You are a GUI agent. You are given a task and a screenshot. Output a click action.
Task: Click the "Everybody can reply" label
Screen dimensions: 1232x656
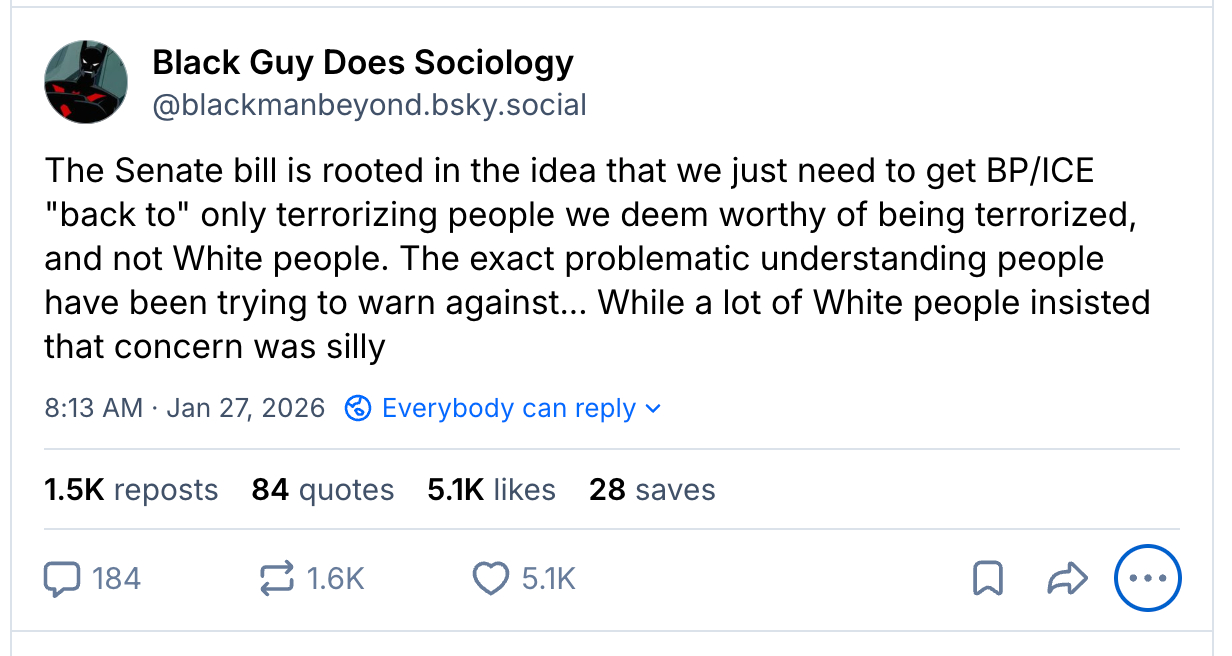point(508,408)
